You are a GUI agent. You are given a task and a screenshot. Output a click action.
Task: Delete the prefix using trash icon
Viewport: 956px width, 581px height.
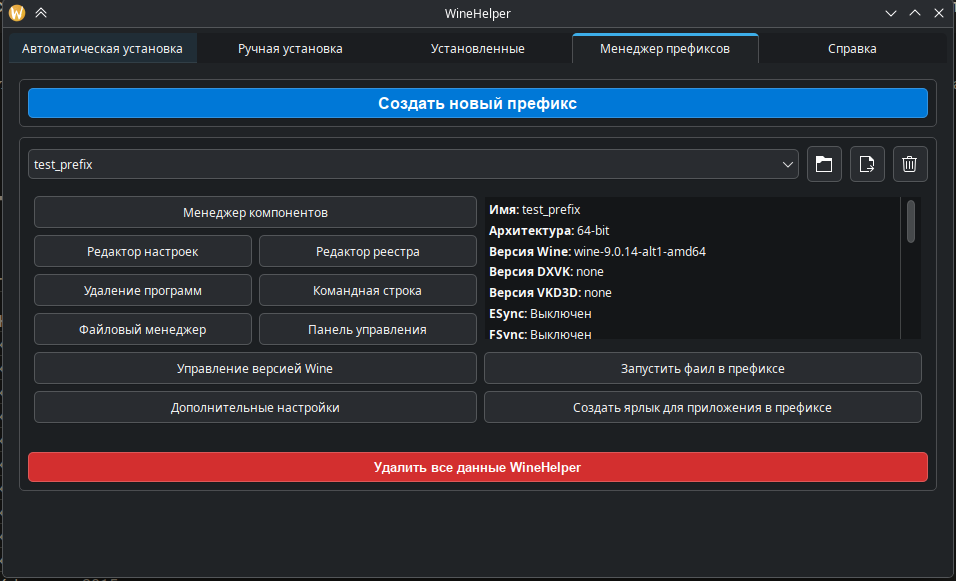click(x=909, y=165)
